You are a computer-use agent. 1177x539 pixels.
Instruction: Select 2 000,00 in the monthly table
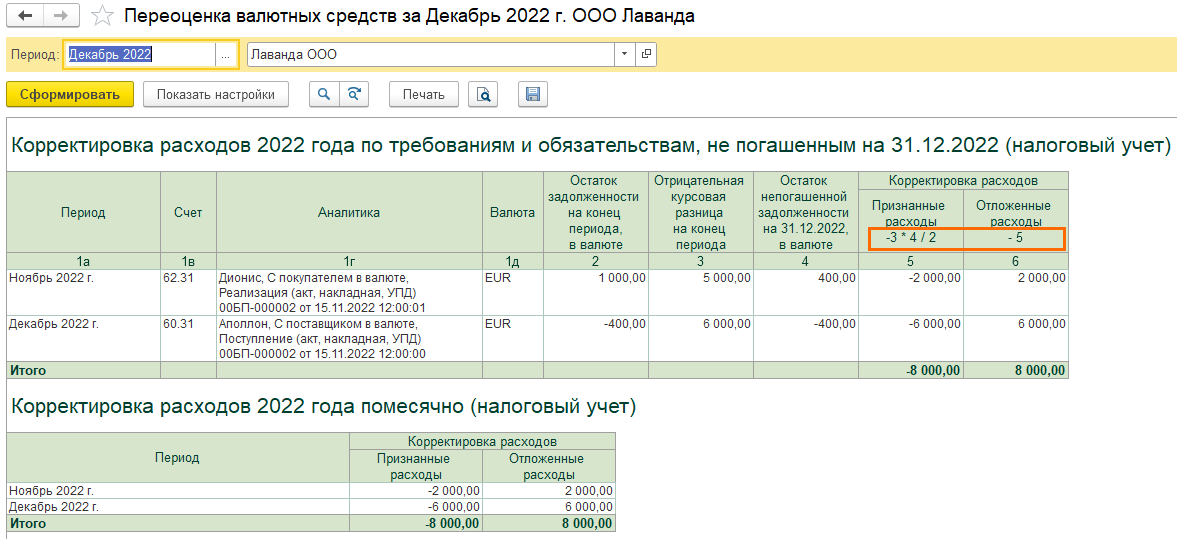click(549, 490)
